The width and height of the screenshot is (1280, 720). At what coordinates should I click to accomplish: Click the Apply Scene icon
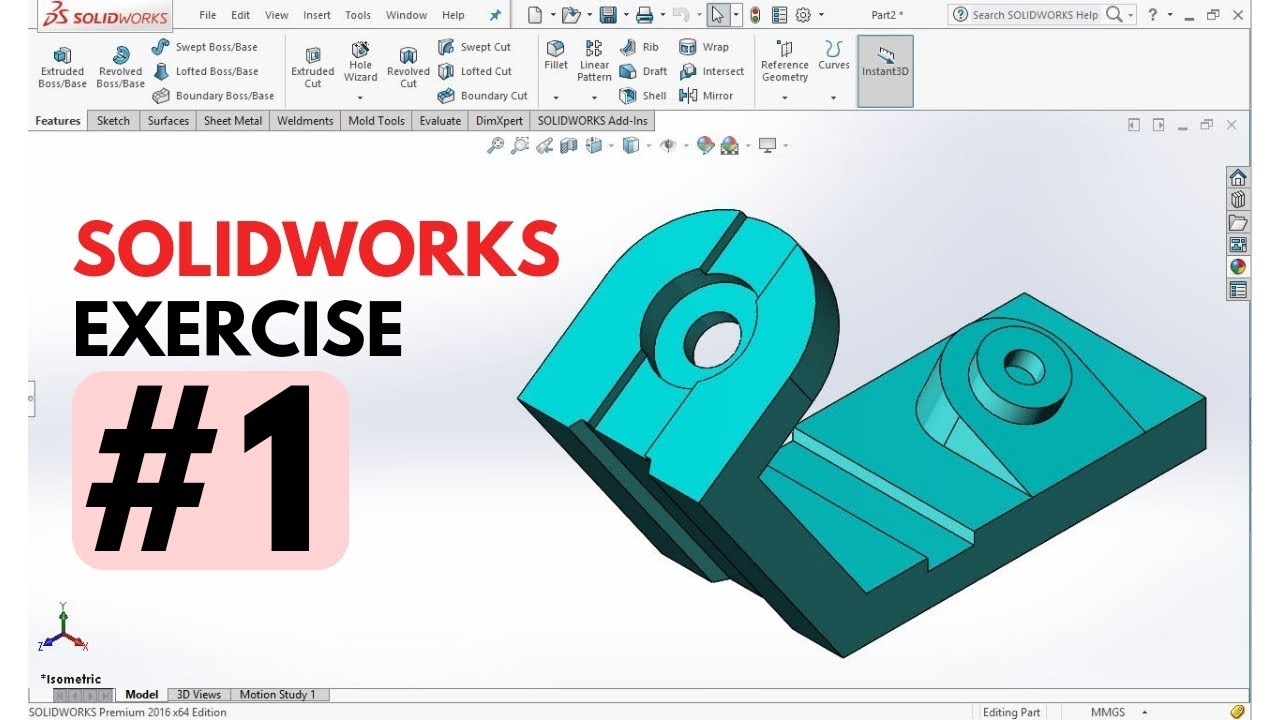point(730,146)
